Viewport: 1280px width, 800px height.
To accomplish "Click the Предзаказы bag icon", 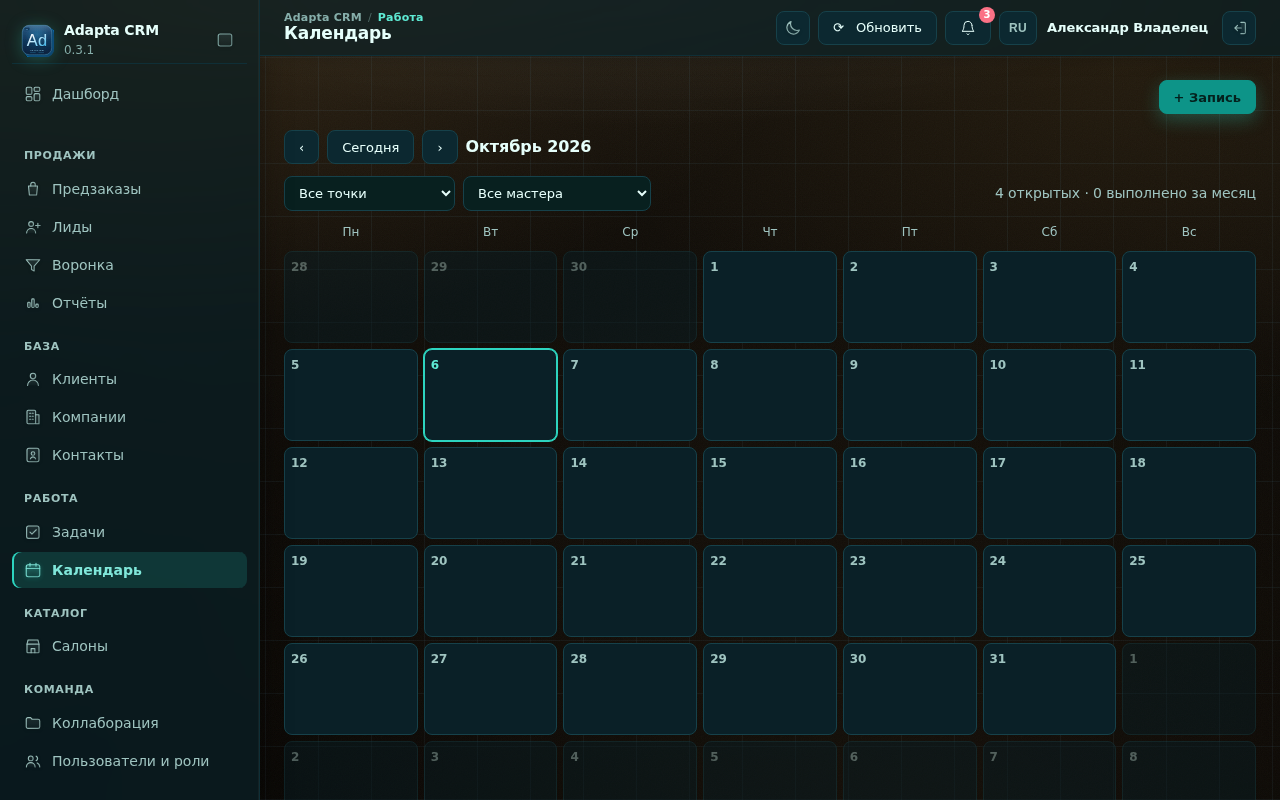I will tap(33, 189).
